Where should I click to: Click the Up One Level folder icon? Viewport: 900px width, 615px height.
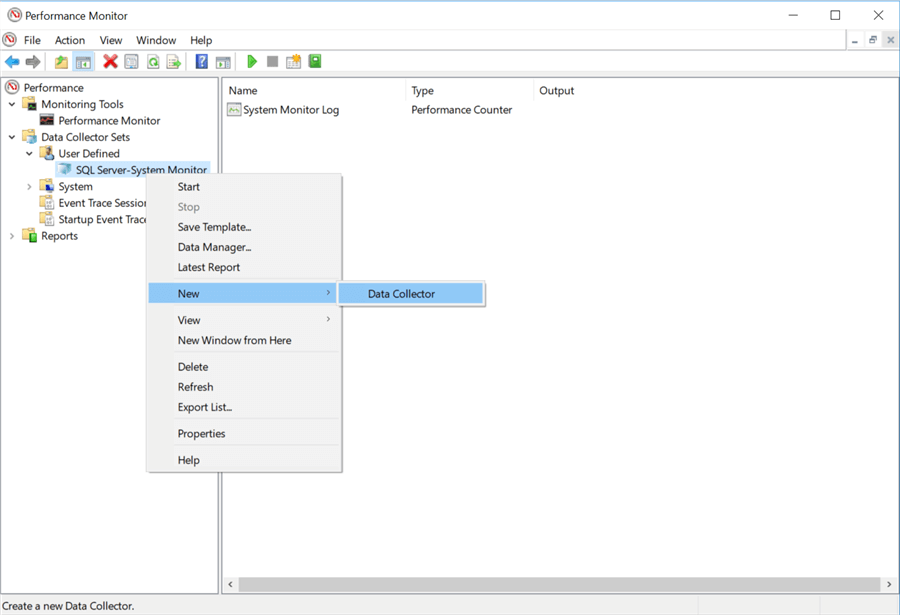click(x=61, y=62)
